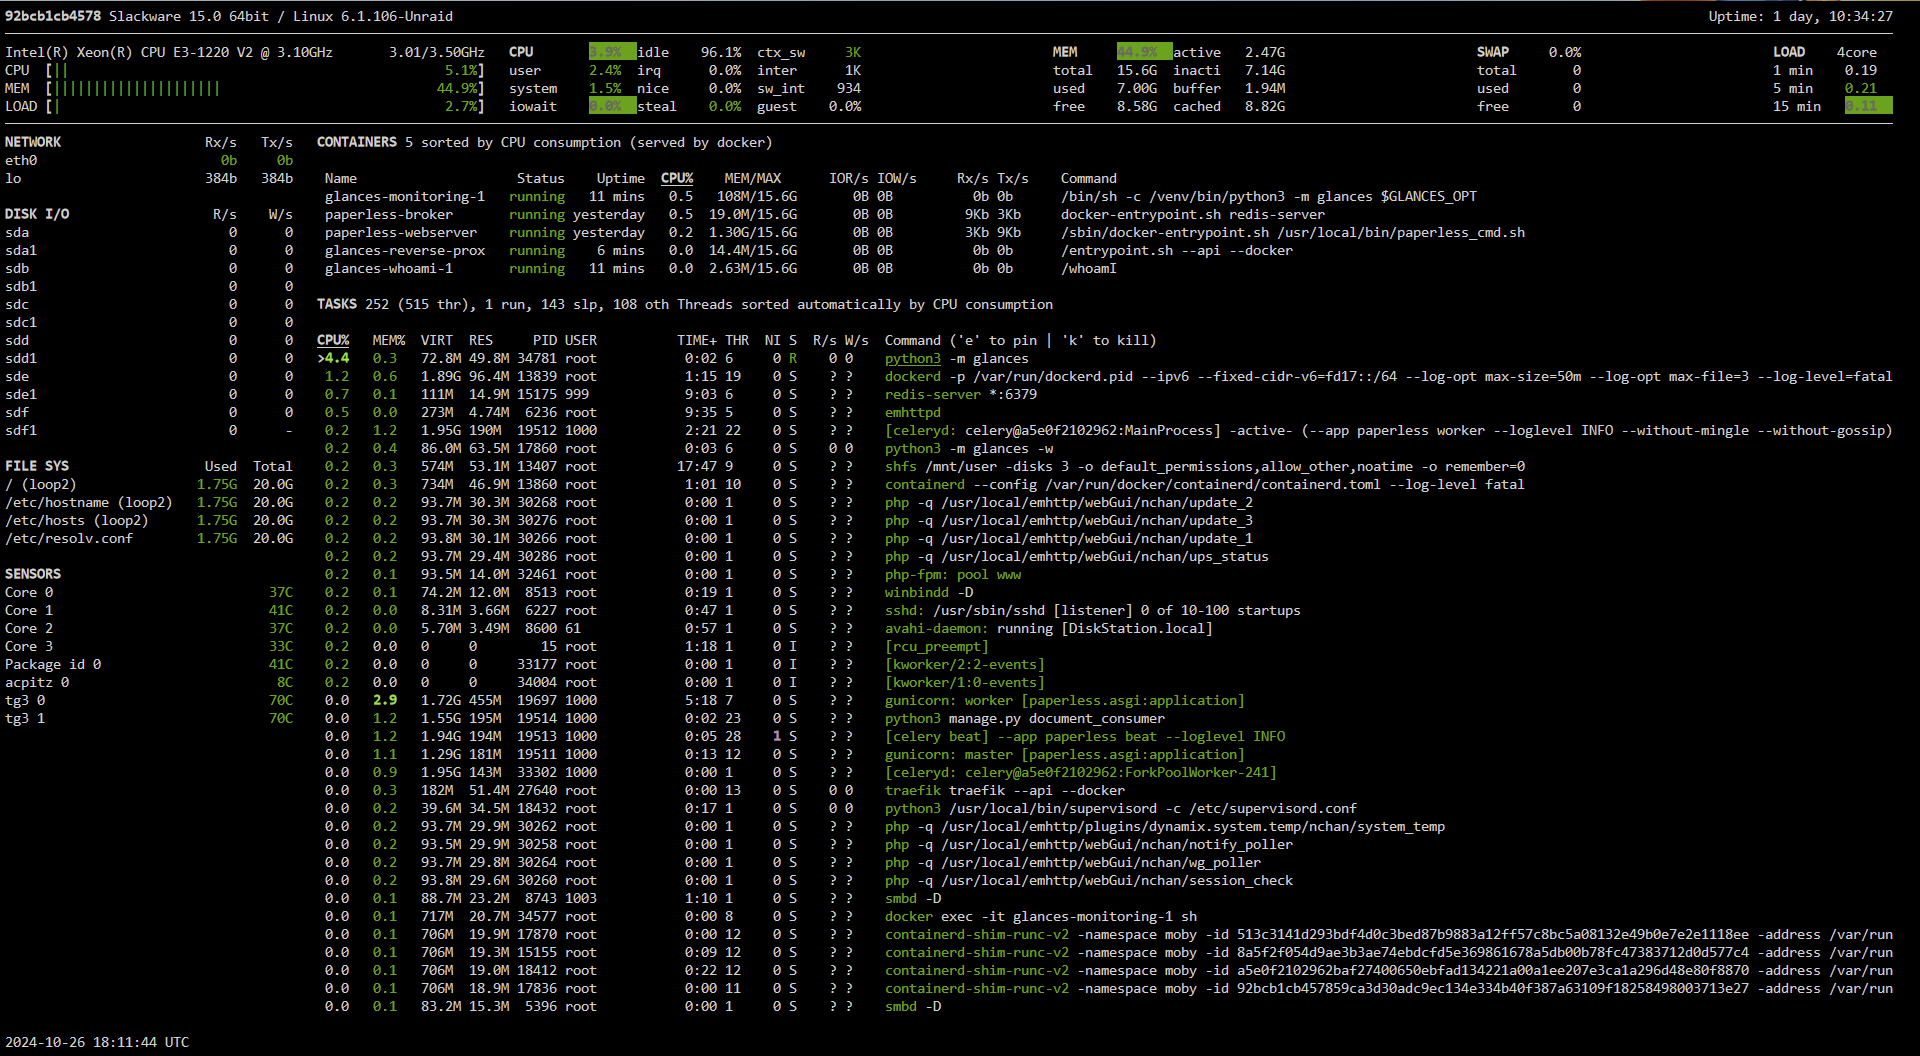Click the eth0 network interface
Image resolution: width=1920 pixels, height=1056 pixels.
[21, 160]
